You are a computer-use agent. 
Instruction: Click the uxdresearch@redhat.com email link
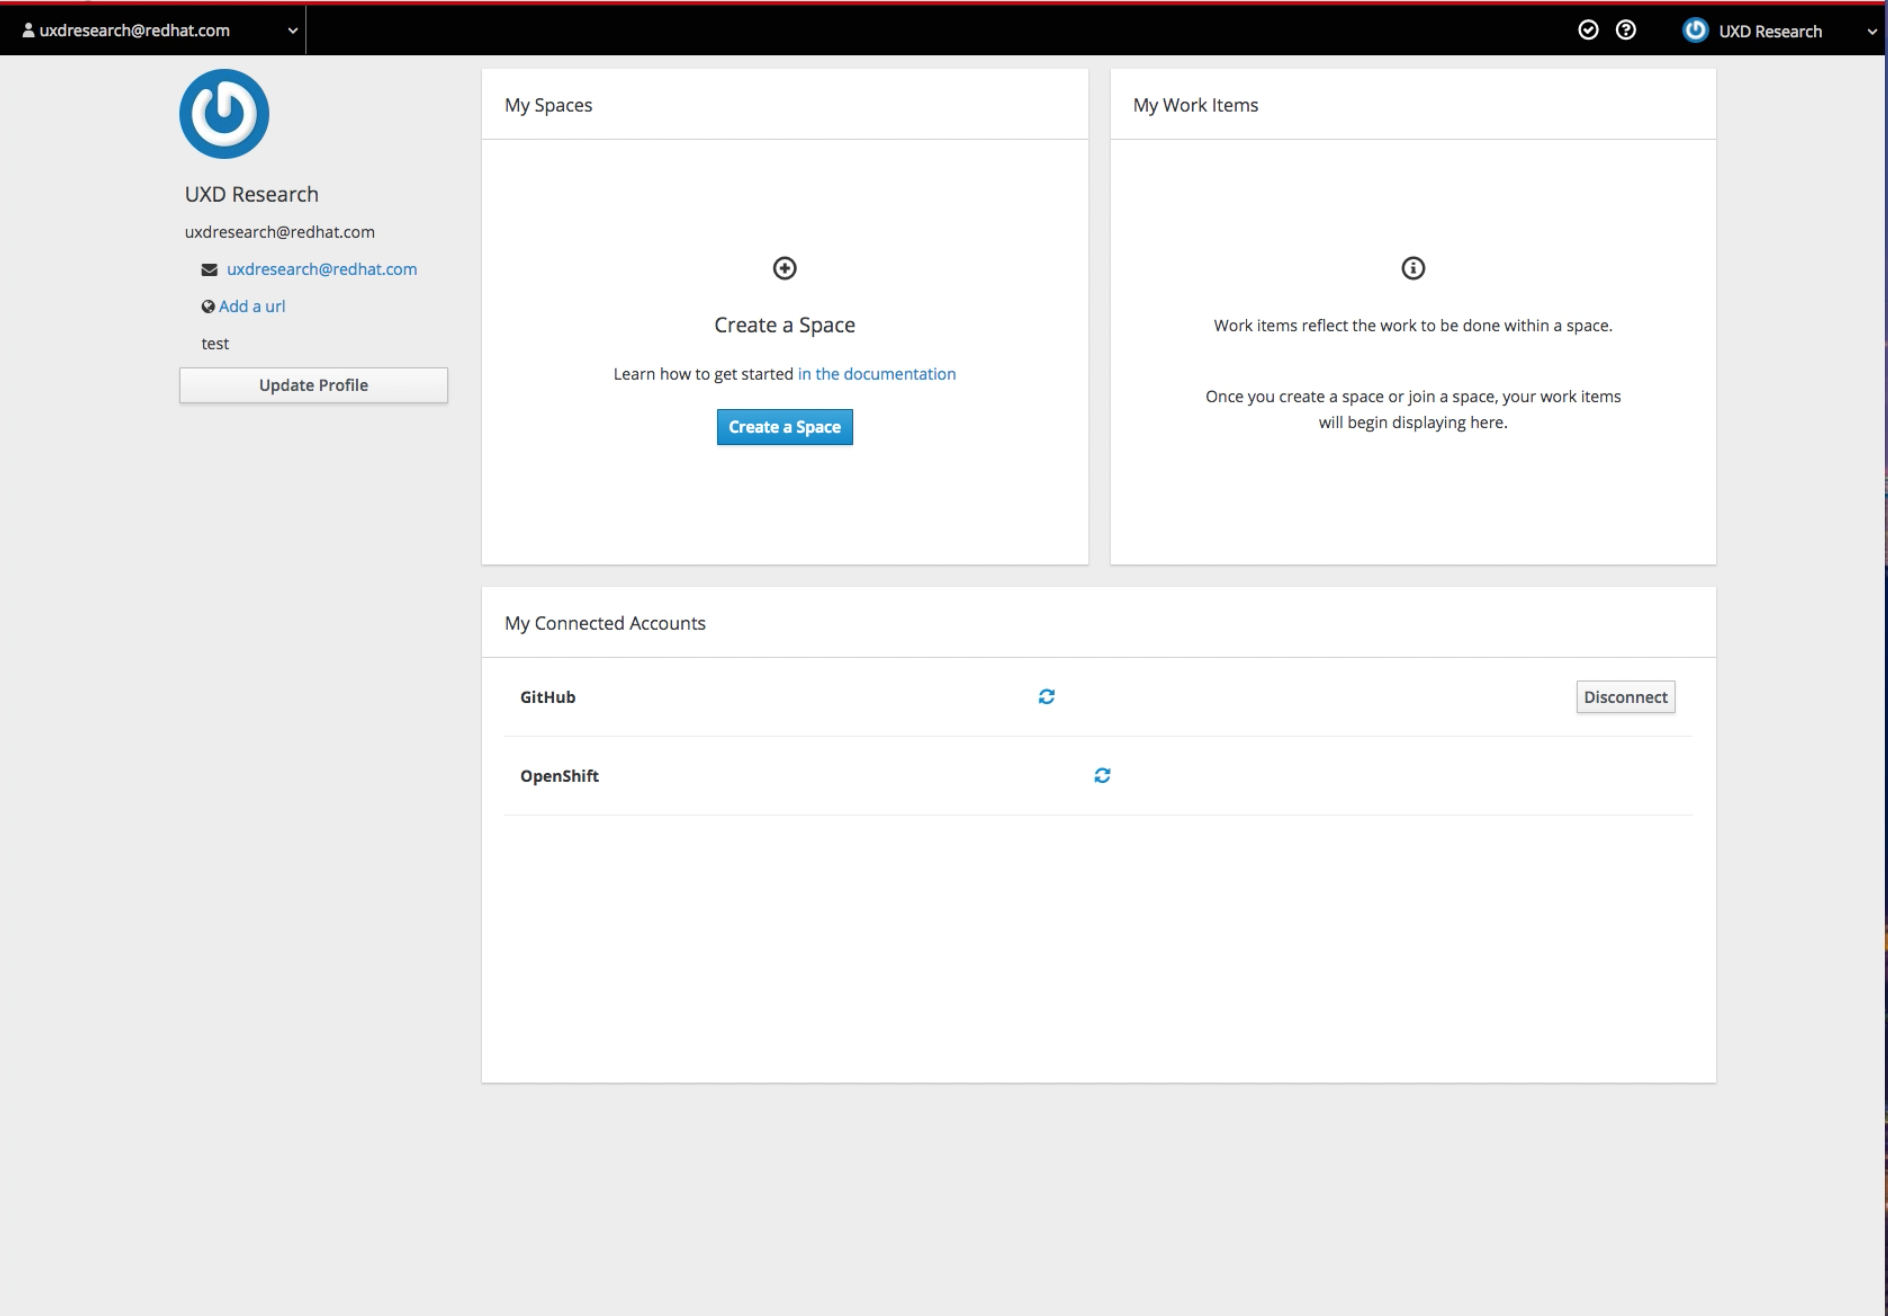coord(322,268)
